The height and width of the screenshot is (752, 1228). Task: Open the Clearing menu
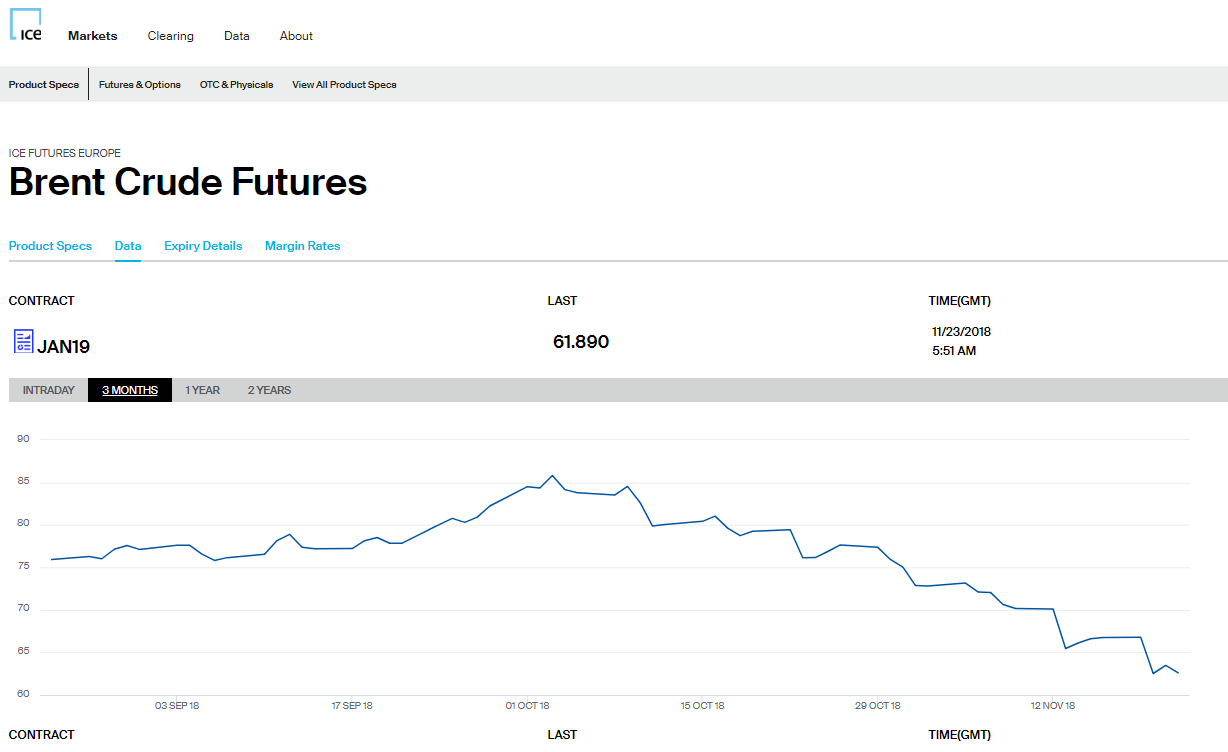171,36
